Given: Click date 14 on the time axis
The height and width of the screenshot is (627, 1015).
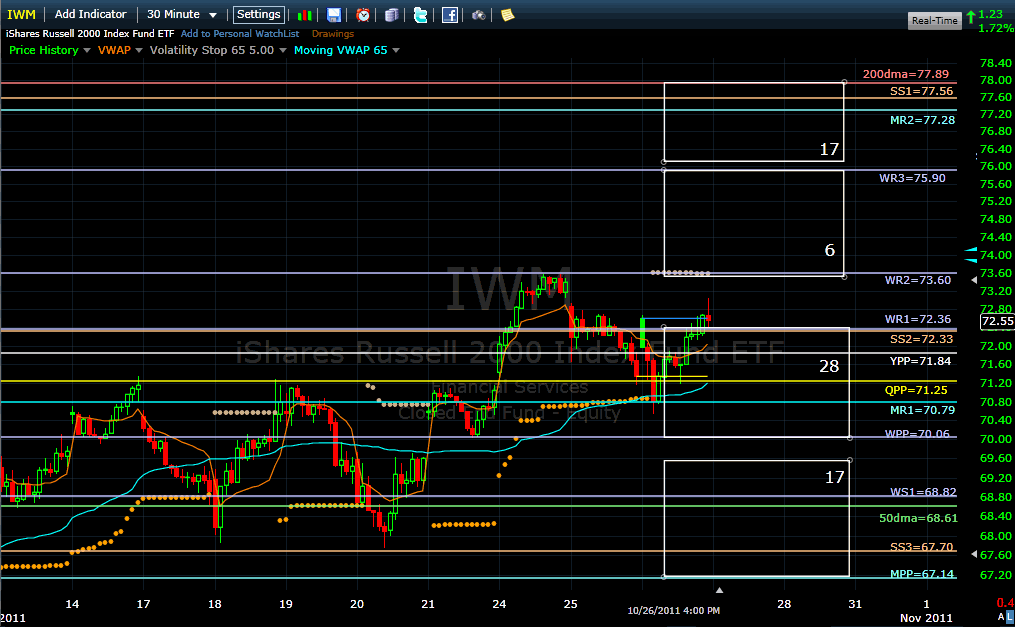Looking at the screenshot, I should click(x=72, y=604).
